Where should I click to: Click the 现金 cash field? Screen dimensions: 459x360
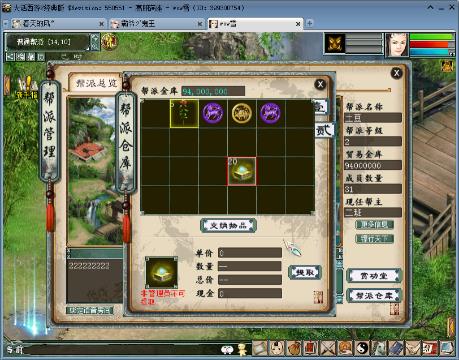point(250,293)
